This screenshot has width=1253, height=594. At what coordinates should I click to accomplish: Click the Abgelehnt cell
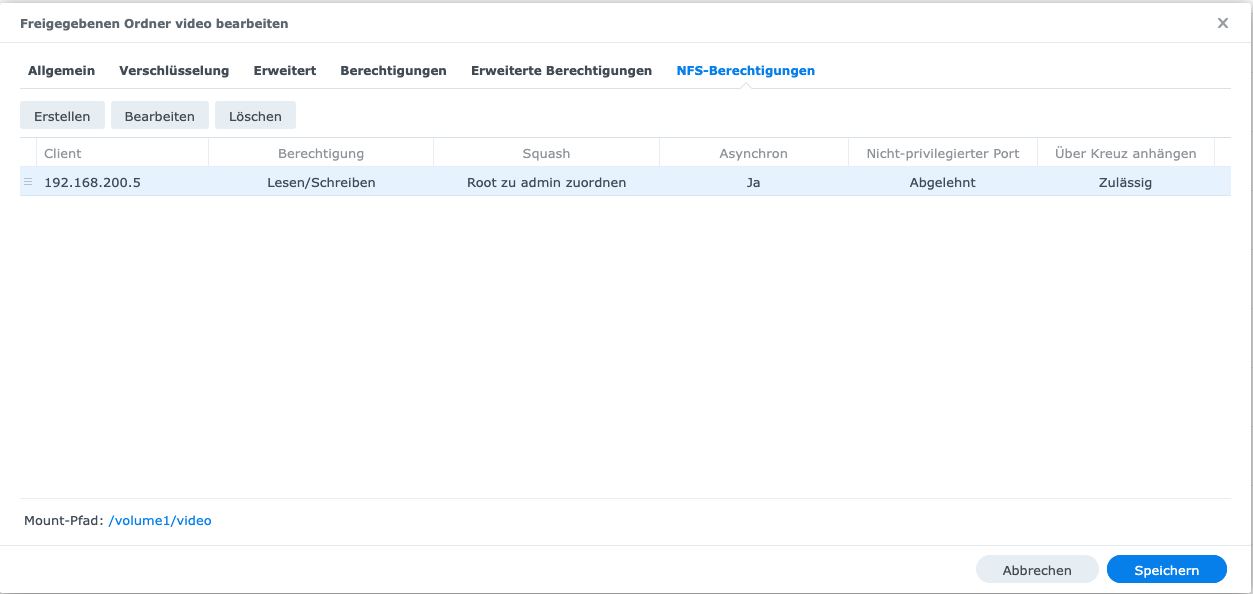943,183
